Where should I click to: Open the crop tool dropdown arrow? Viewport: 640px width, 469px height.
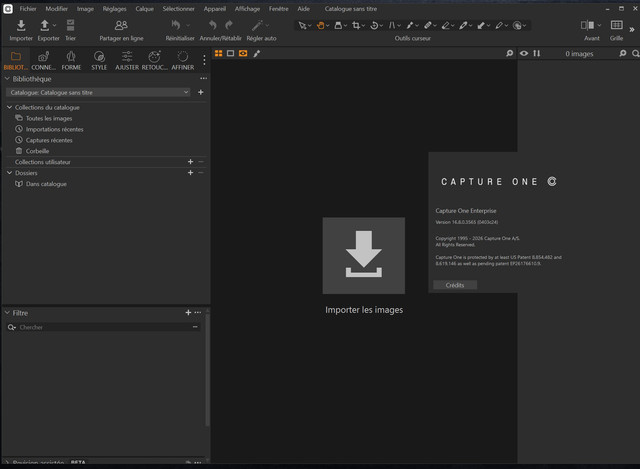363,26
